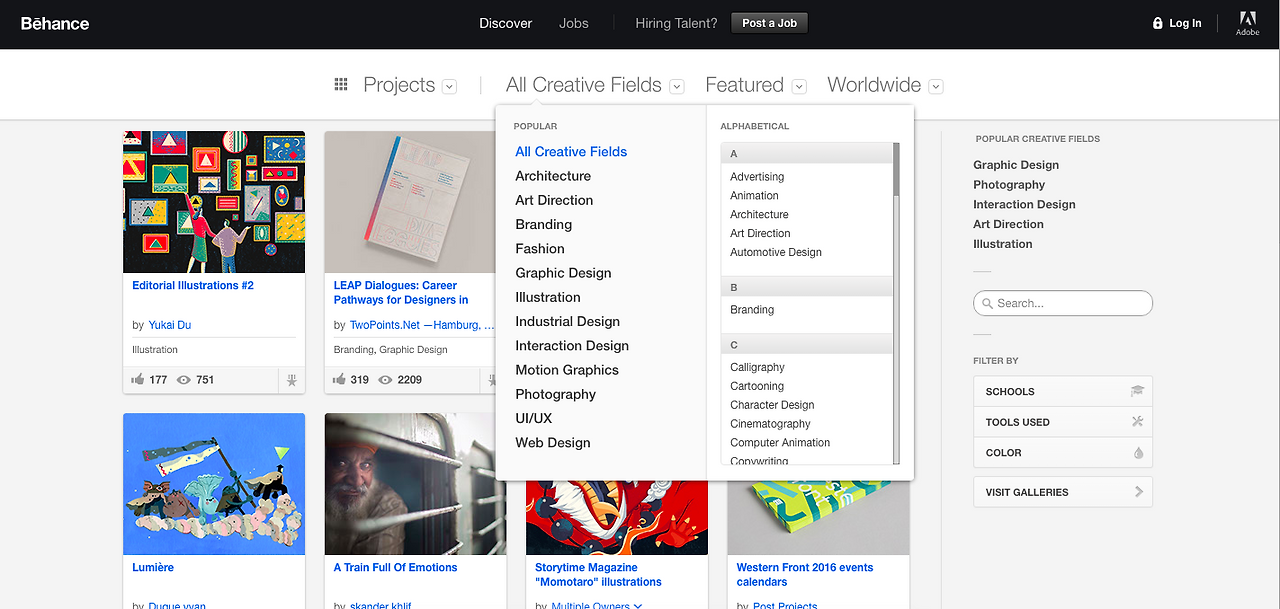Image resolution: width=1280 pixels, height=609 pixels.
Task: Click the Behance logo
Action: pyautogui.click(x=54, y=23)
